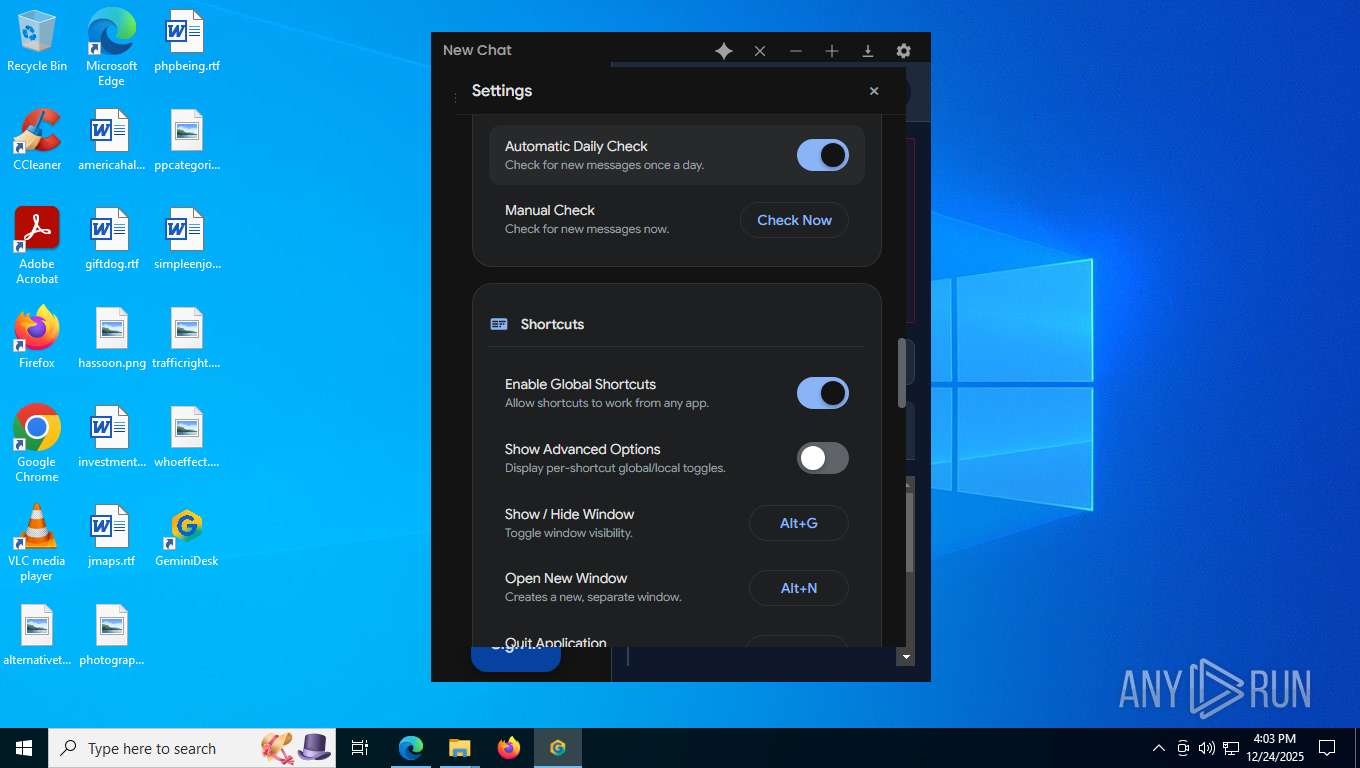Click the taskbar search box
This screenshot has width=1360, height=768.
[x=192, y=748]
